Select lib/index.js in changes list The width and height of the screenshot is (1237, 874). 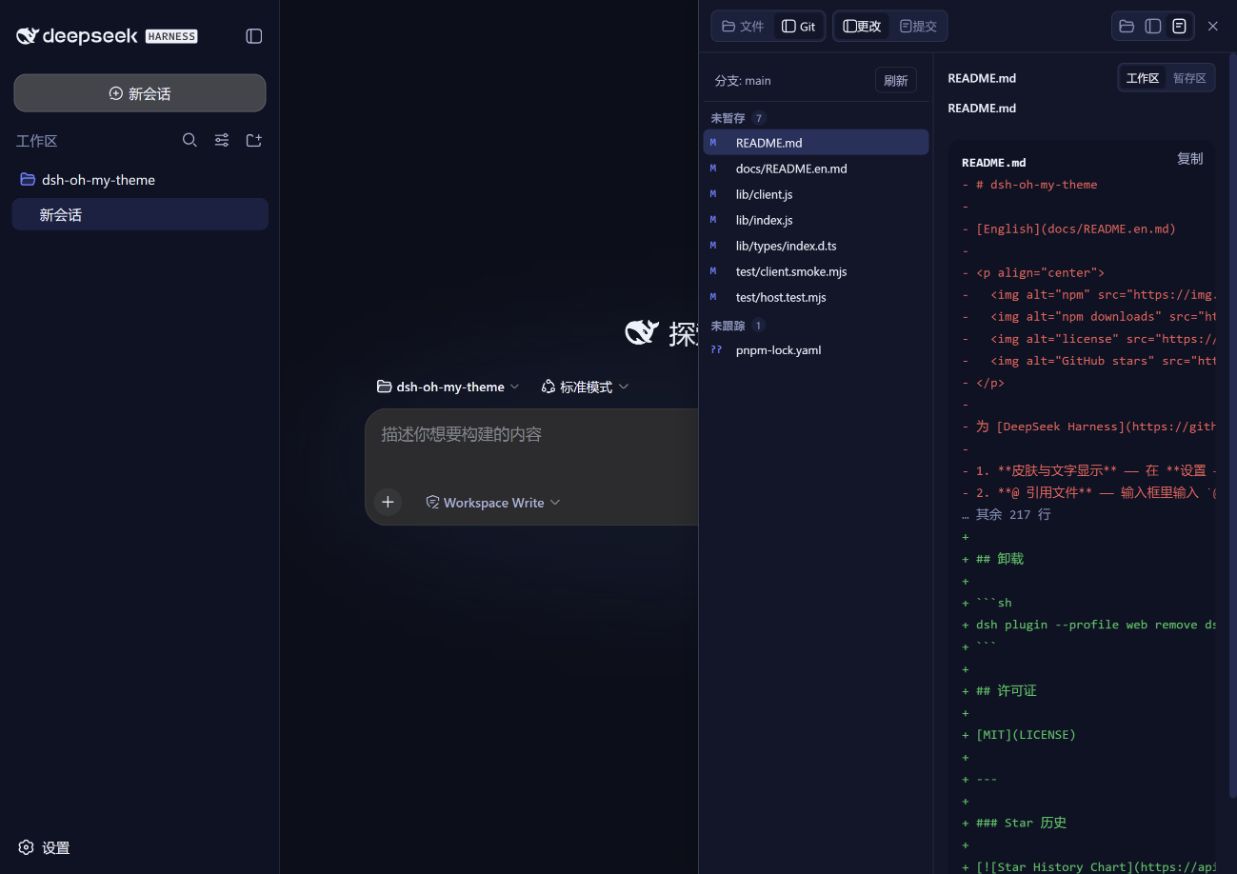pos(816,220)
